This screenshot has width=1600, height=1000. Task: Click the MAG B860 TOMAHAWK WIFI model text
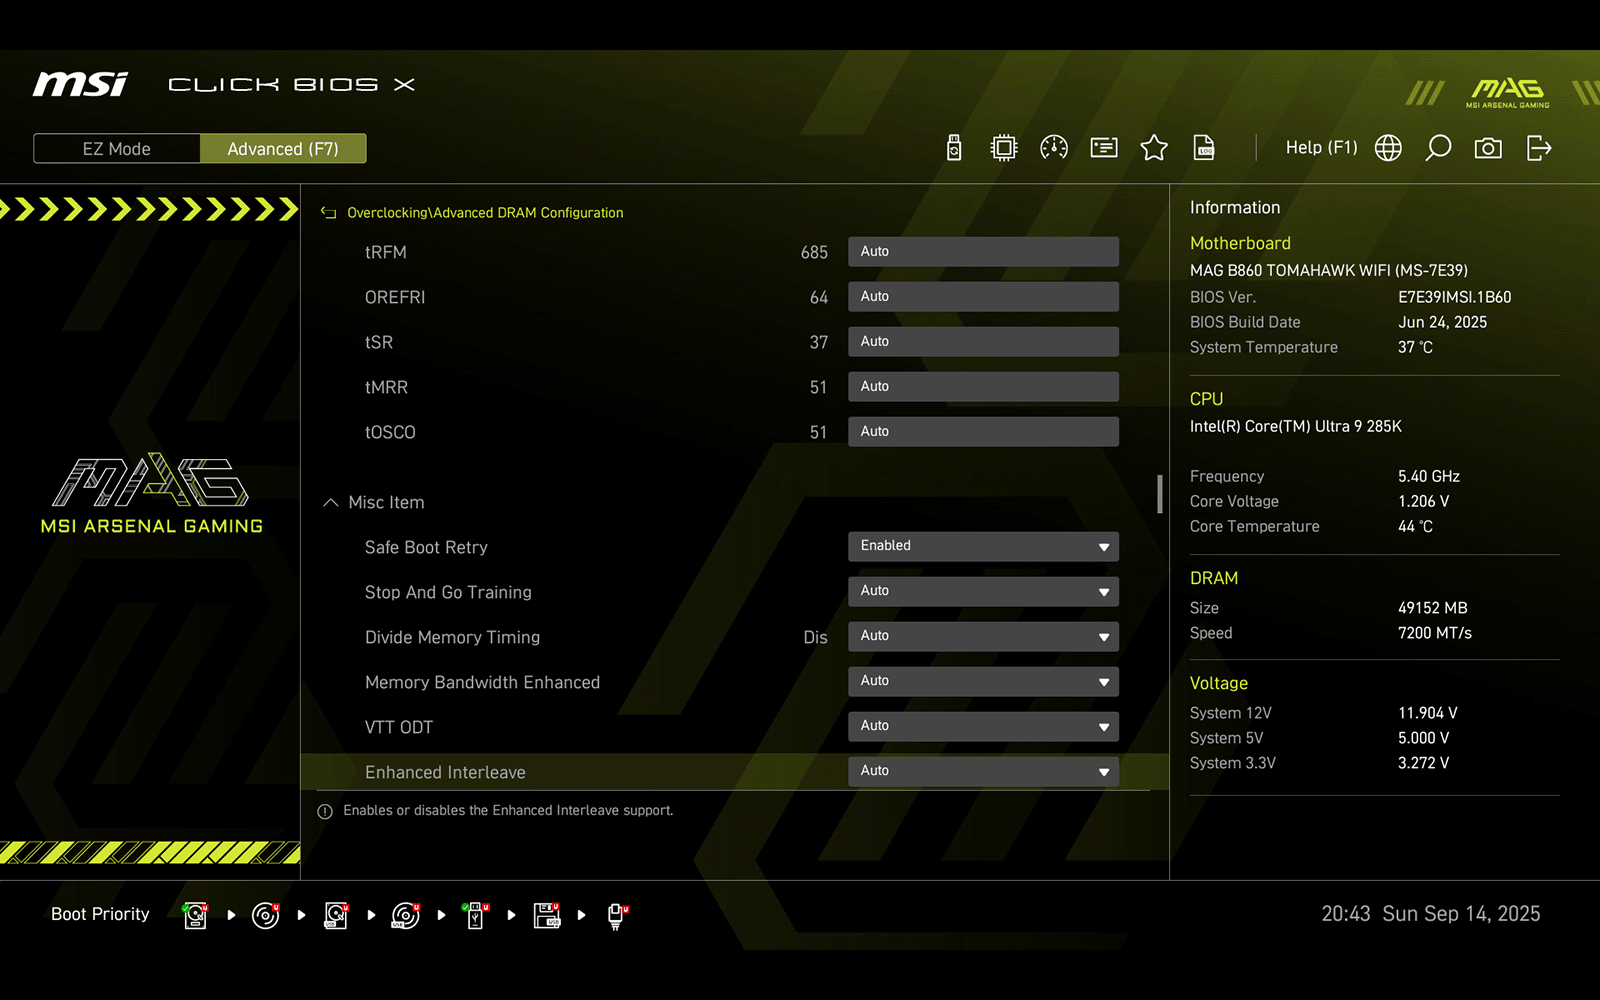(1329, 270)
